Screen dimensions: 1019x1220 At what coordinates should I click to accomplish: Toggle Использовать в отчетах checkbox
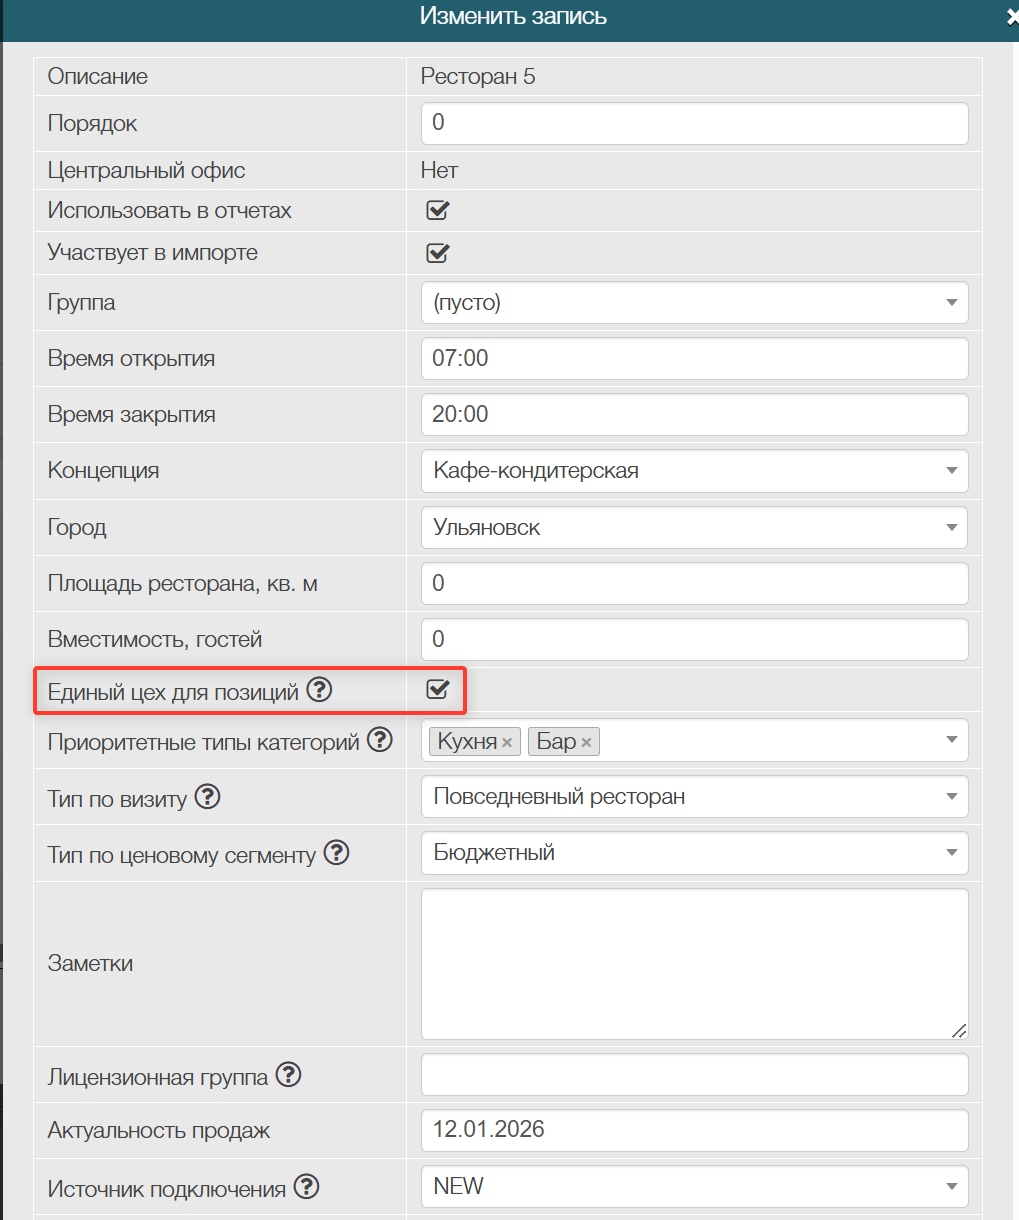click(437, 210)
